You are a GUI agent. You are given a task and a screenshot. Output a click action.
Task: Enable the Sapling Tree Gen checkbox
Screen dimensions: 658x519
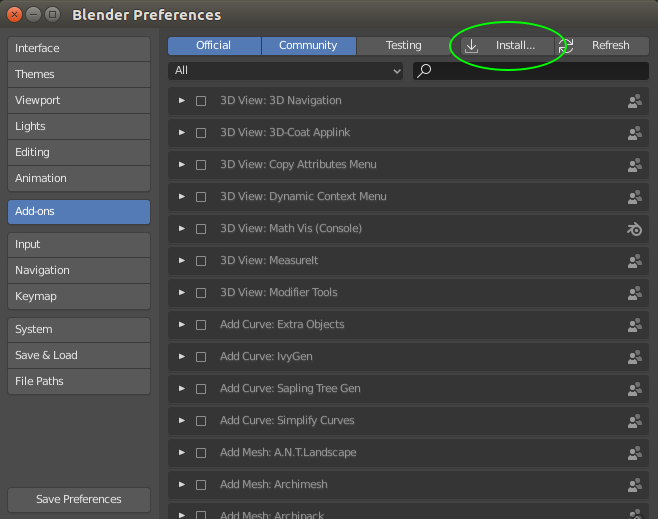pyautogui.click(x=201, y=389)
